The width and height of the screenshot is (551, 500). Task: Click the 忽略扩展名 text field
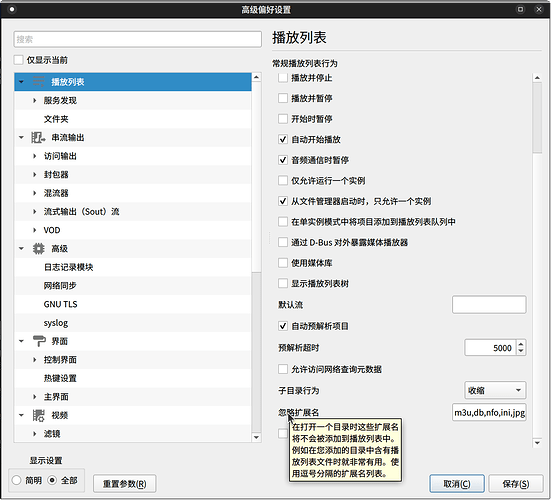[x=489, y=412]
